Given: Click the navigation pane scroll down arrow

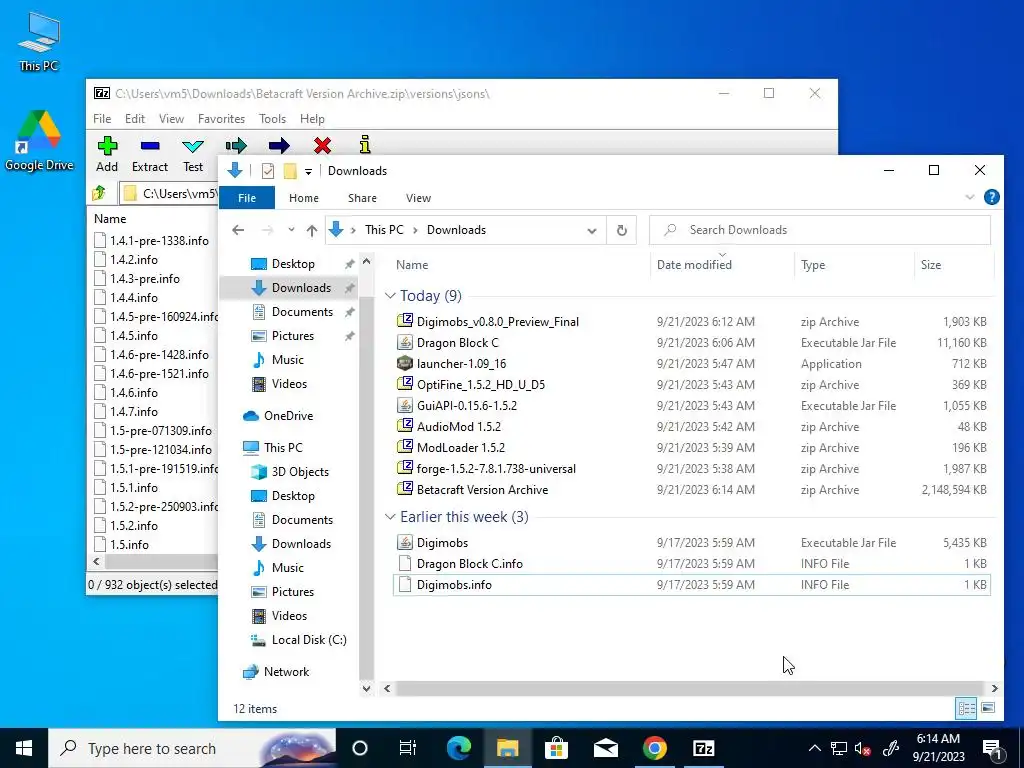Looking at the screenshot, I should click(366, 688).
